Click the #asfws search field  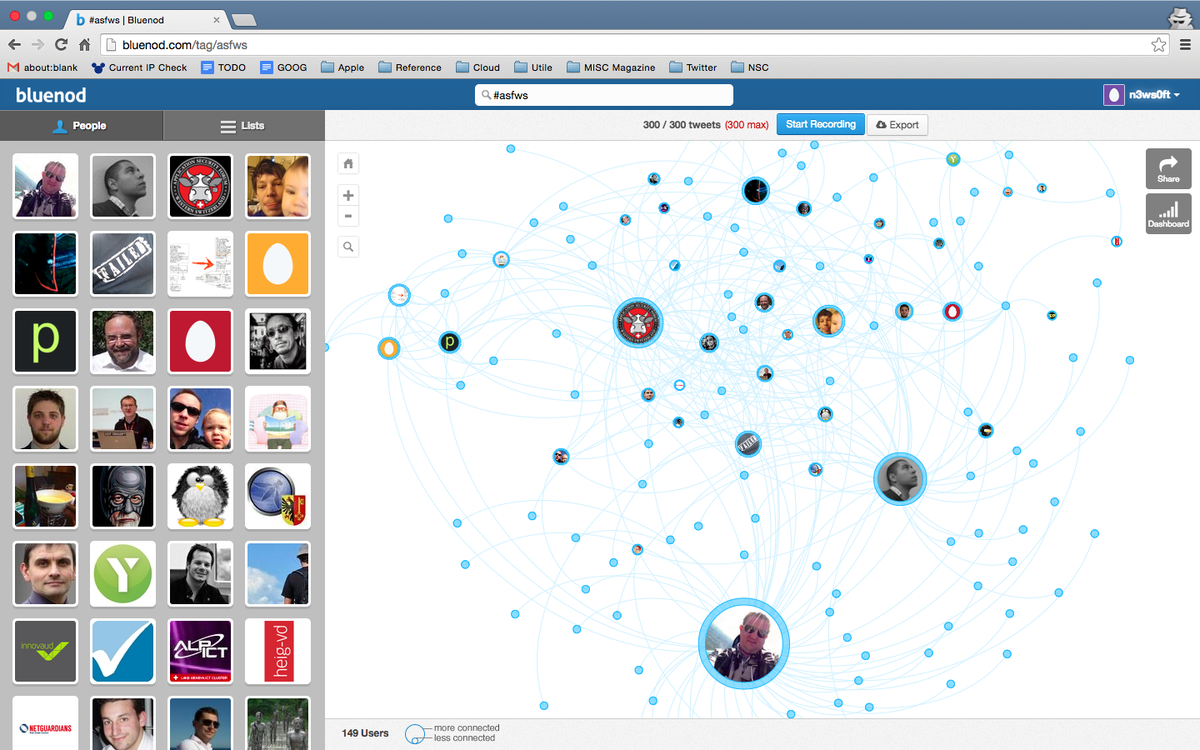click(604, 95)
